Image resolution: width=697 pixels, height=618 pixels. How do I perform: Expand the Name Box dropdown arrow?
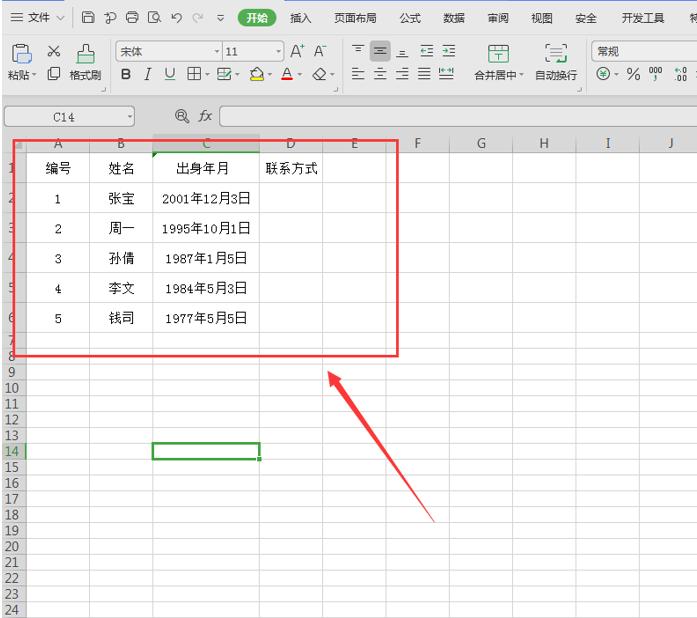[x=130, y=117]
